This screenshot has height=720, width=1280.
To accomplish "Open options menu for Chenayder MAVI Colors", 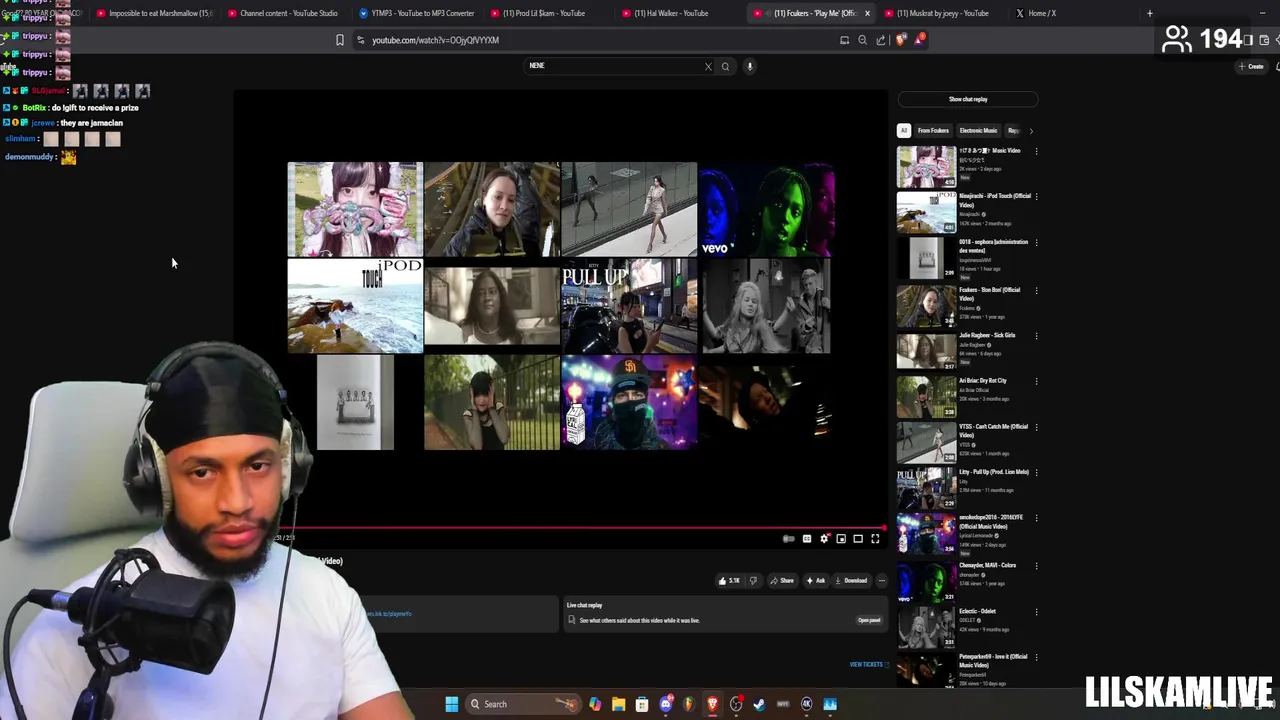I will (1036, 566).
